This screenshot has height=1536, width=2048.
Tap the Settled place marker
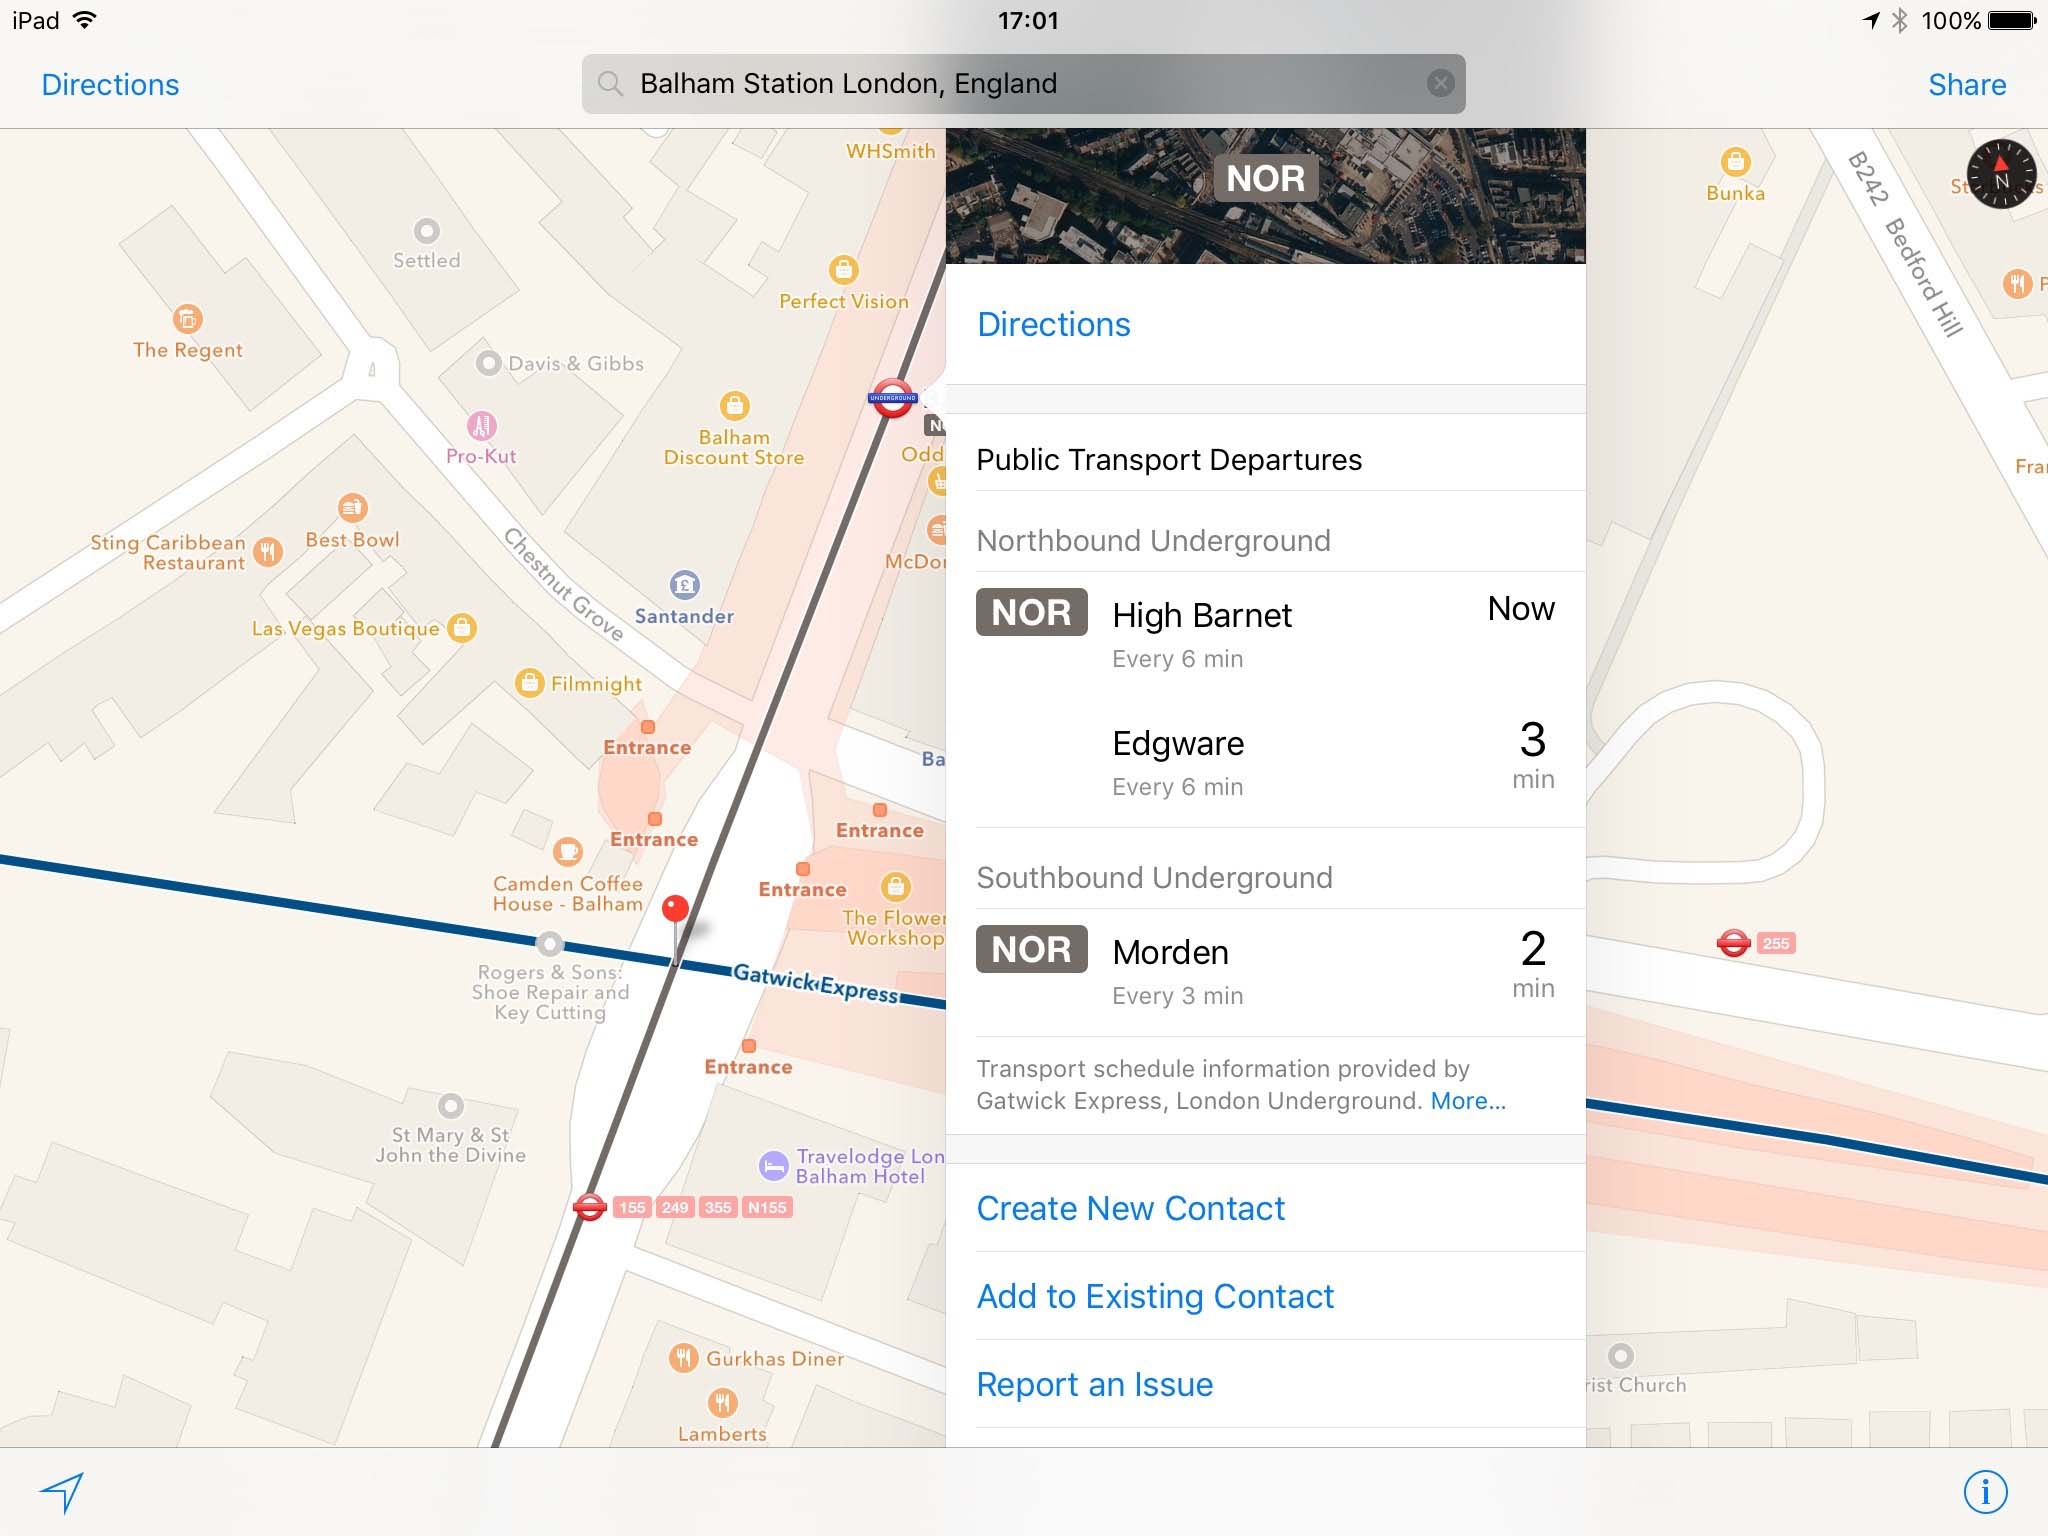(x=427, y=231)
